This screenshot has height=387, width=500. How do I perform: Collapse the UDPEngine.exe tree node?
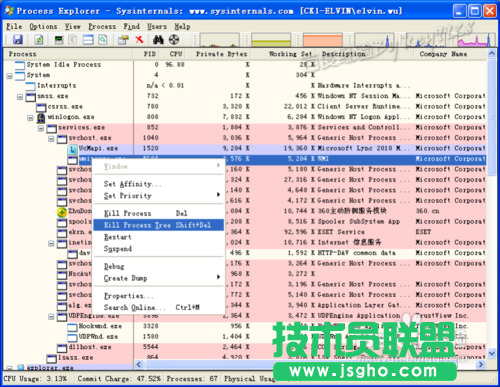[51, 316]
